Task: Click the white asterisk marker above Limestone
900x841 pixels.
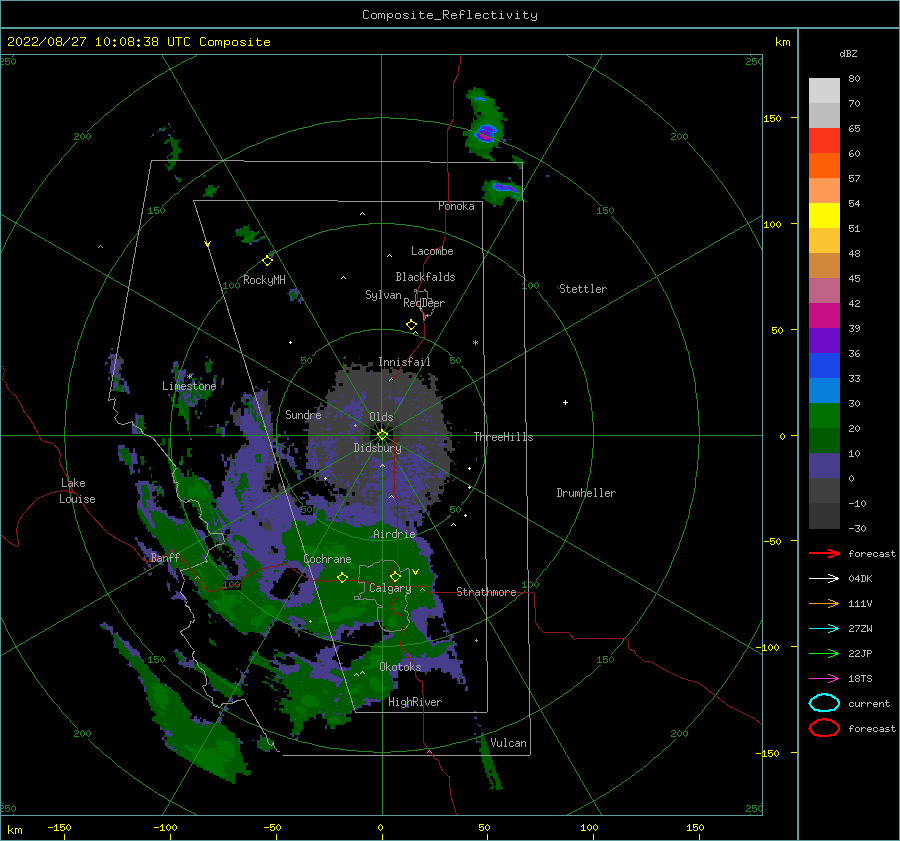Action: [x=189, y=377]
